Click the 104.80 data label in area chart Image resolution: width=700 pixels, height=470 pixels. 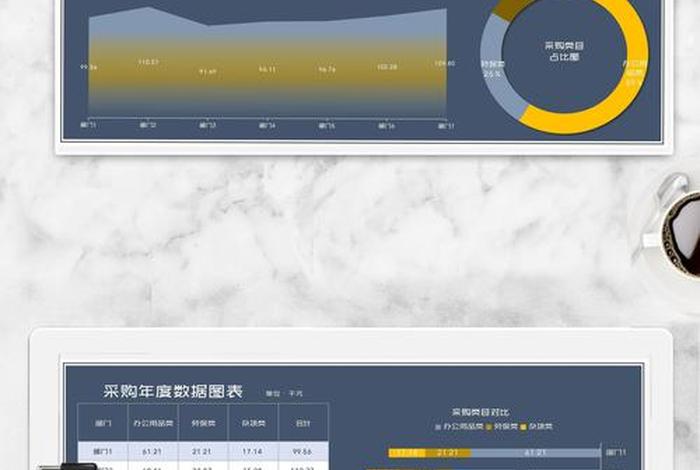click(x=445, y=64)
